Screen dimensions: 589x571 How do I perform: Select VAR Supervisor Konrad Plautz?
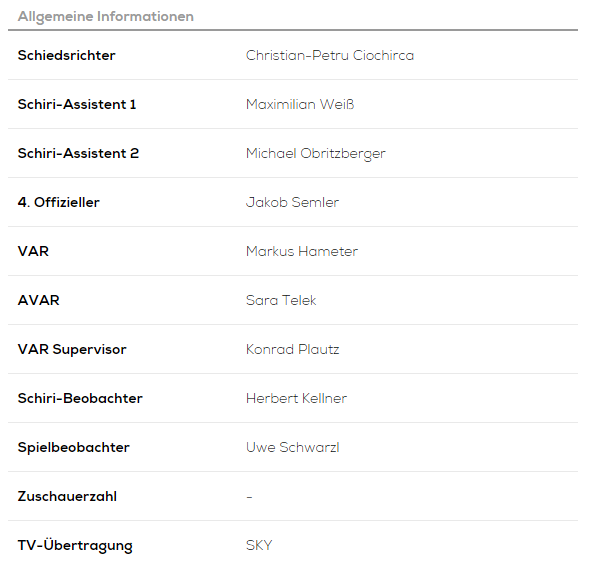(x=292, y=349)
